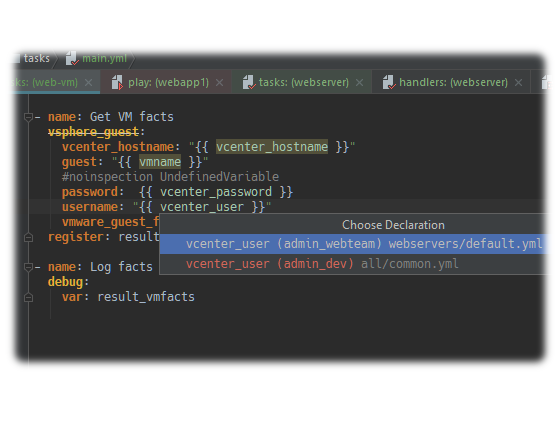
Task: Close the tasks: (web-vm) tab
Action: pos(88,82)
